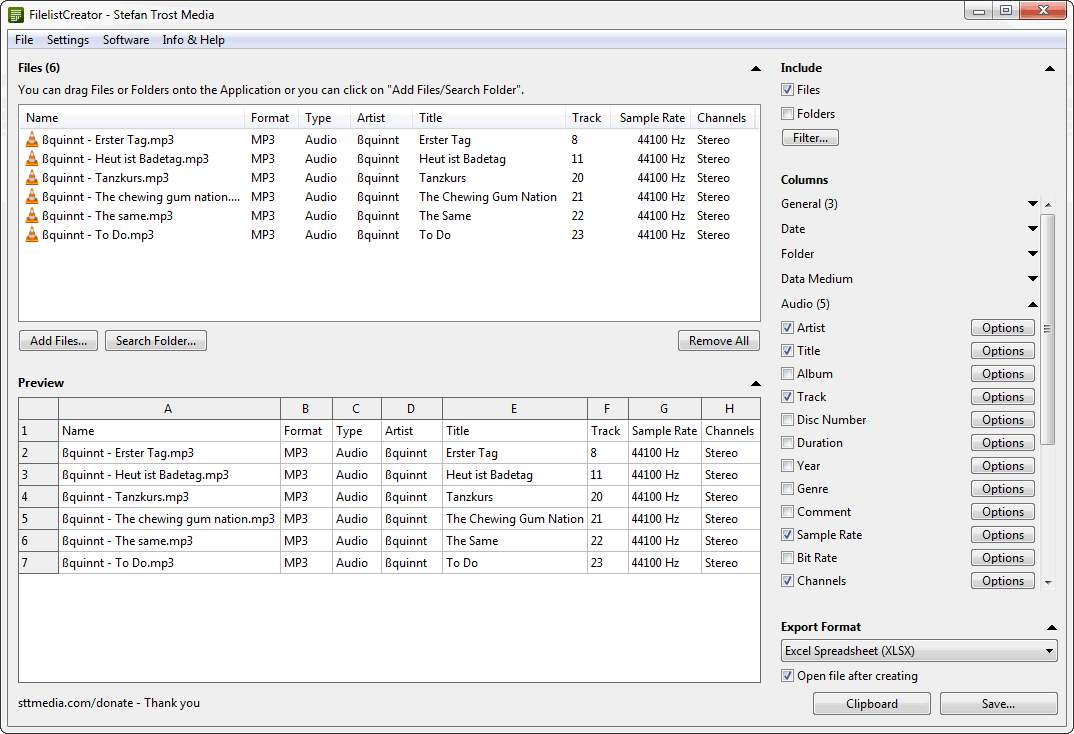The image size is (1074, 734).
Task: Expand the Date columns group
Action: pyautogui.click(x=1033, y=229)
